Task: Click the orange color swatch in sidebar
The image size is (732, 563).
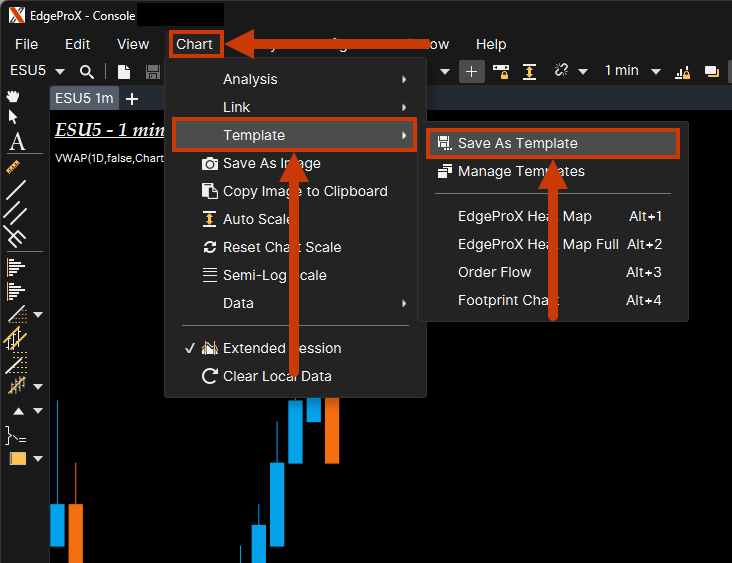Action: (x=17, y=459)
